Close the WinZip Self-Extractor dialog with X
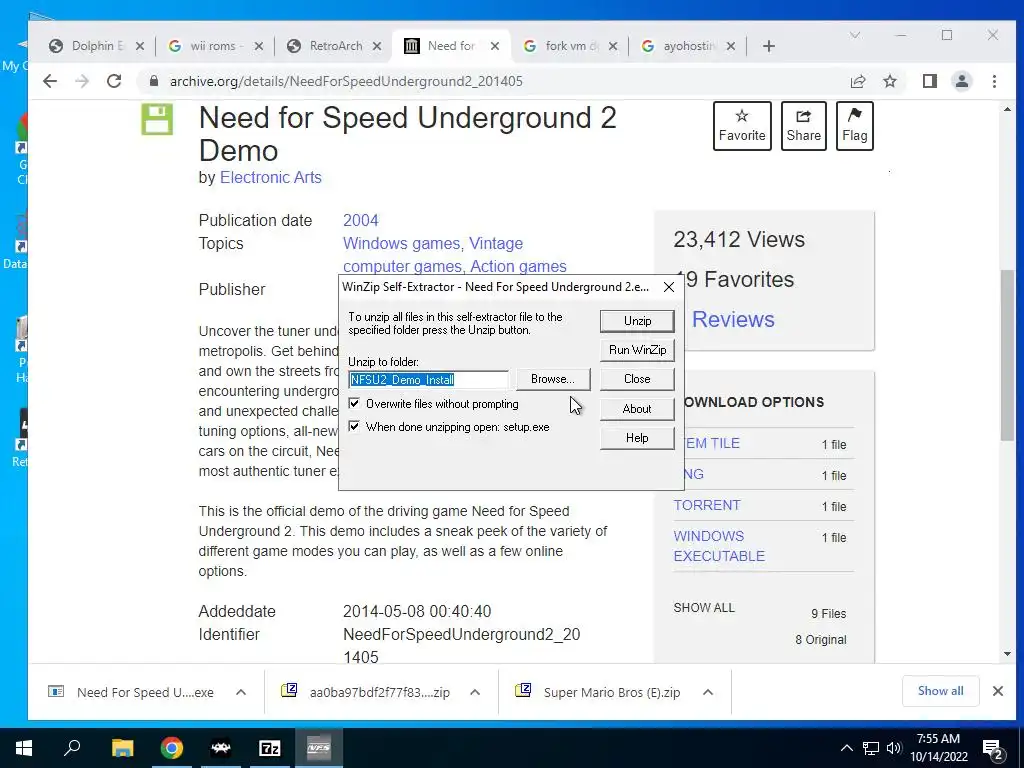This screenshot has height=768, width=1024. tap(669, 287)
